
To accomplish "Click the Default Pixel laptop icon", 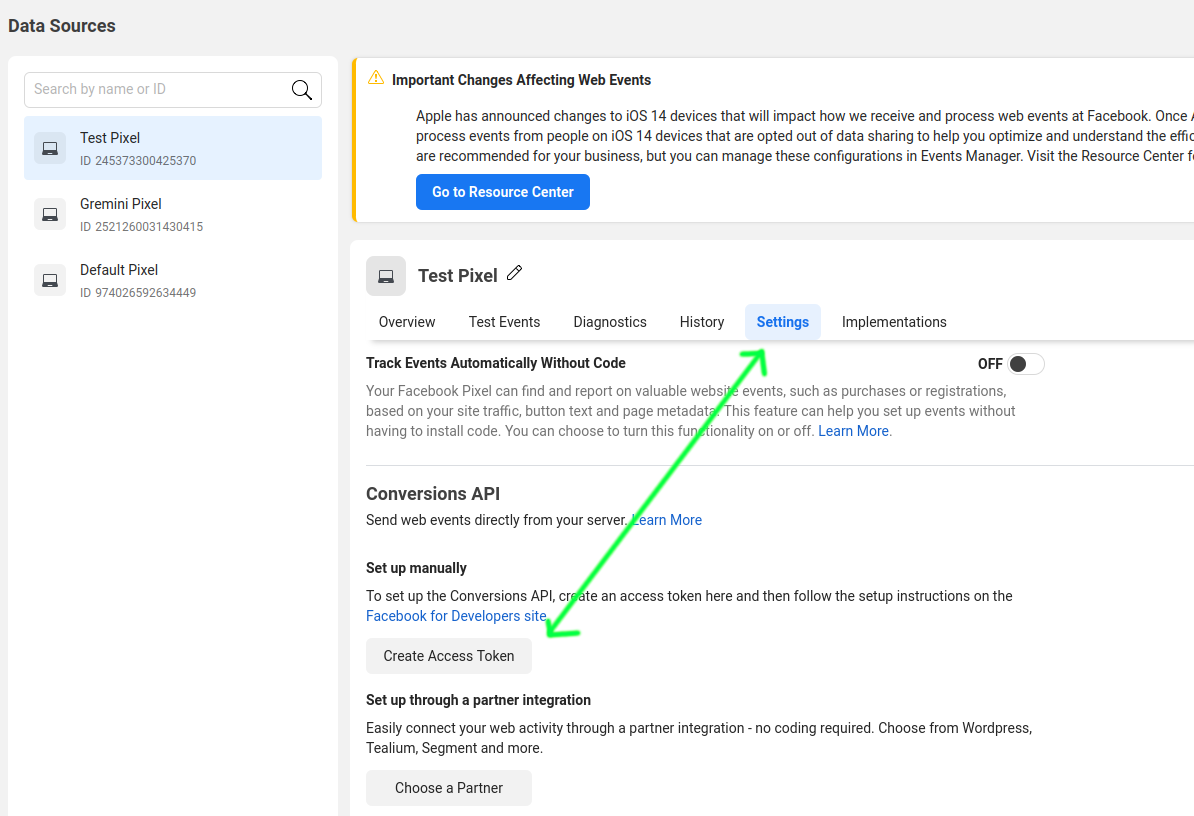I will [x=49, y=280].
